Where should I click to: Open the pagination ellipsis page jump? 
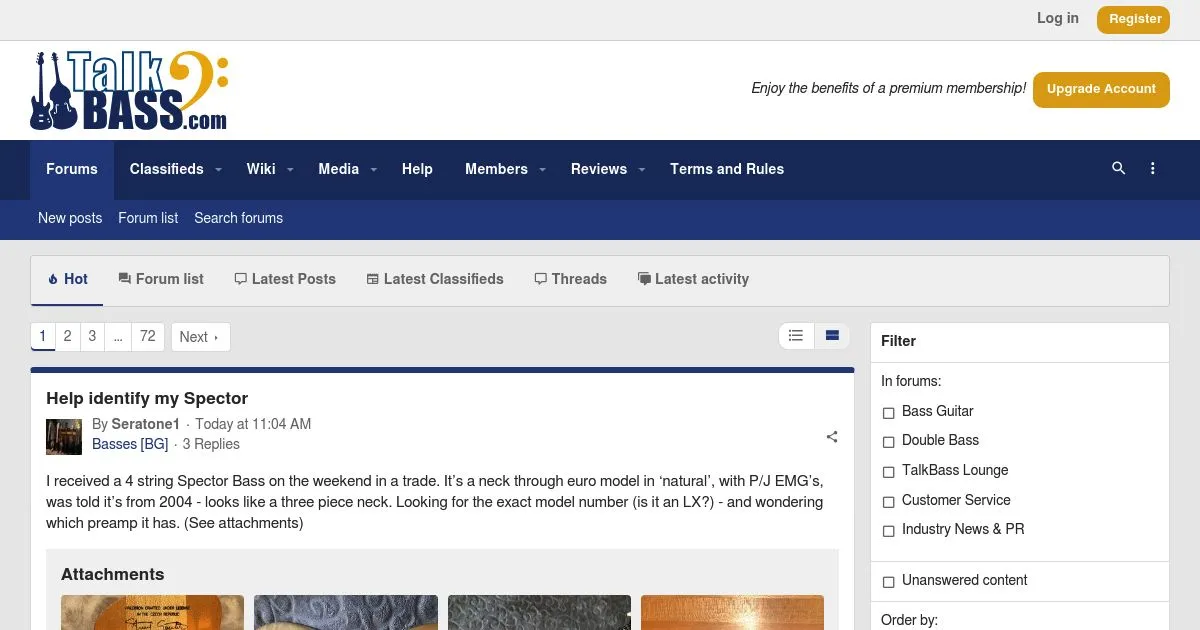(118, 336)
